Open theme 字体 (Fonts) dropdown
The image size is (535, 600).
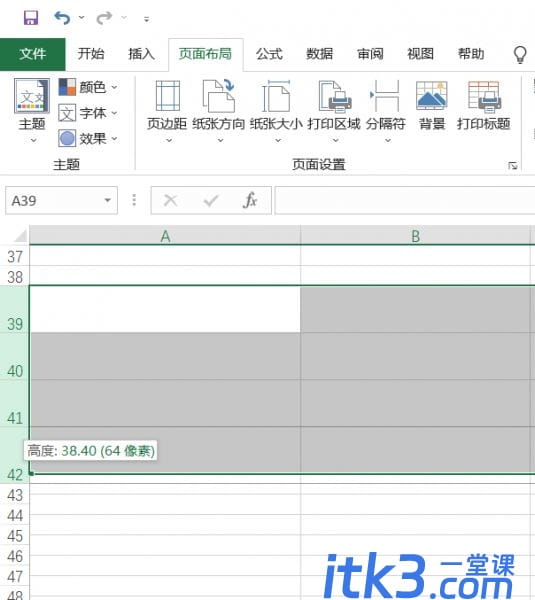(88, 113)
